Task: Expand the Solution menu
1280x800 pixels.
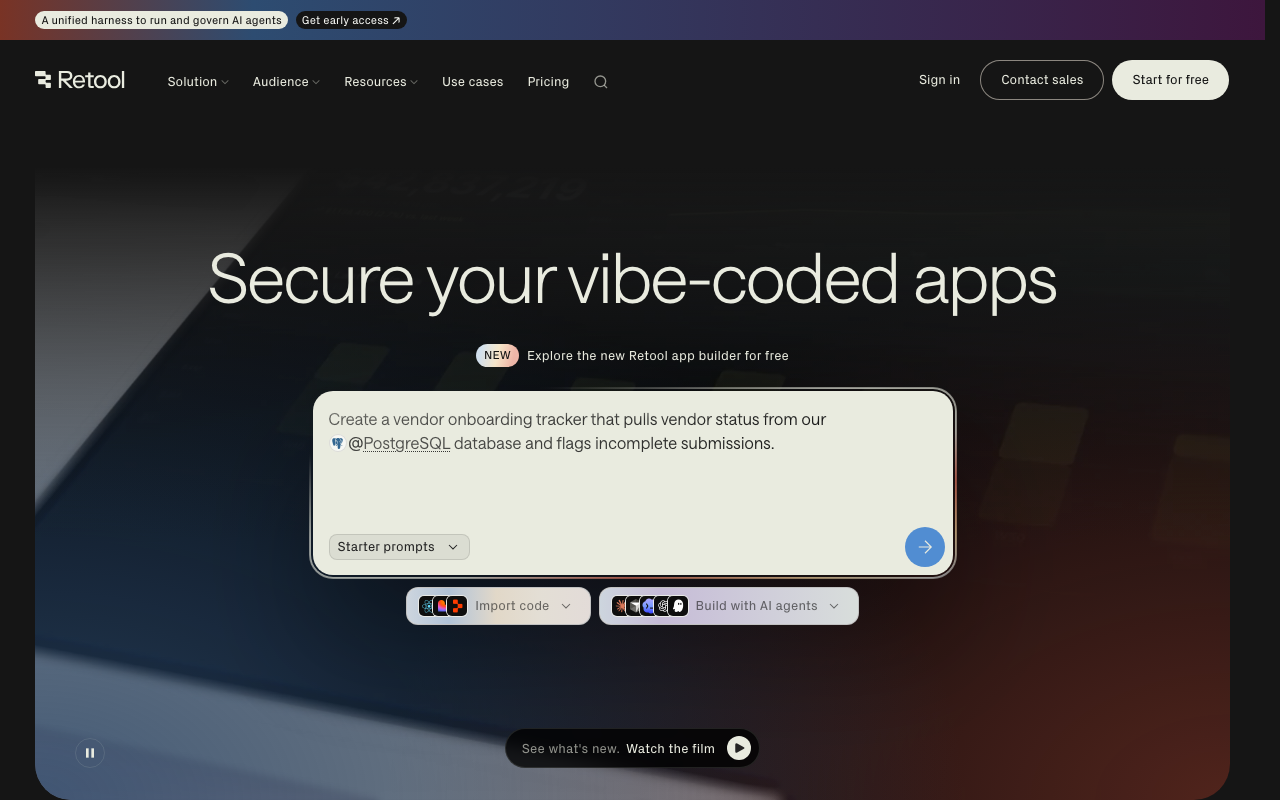Action: pos(198,82)
